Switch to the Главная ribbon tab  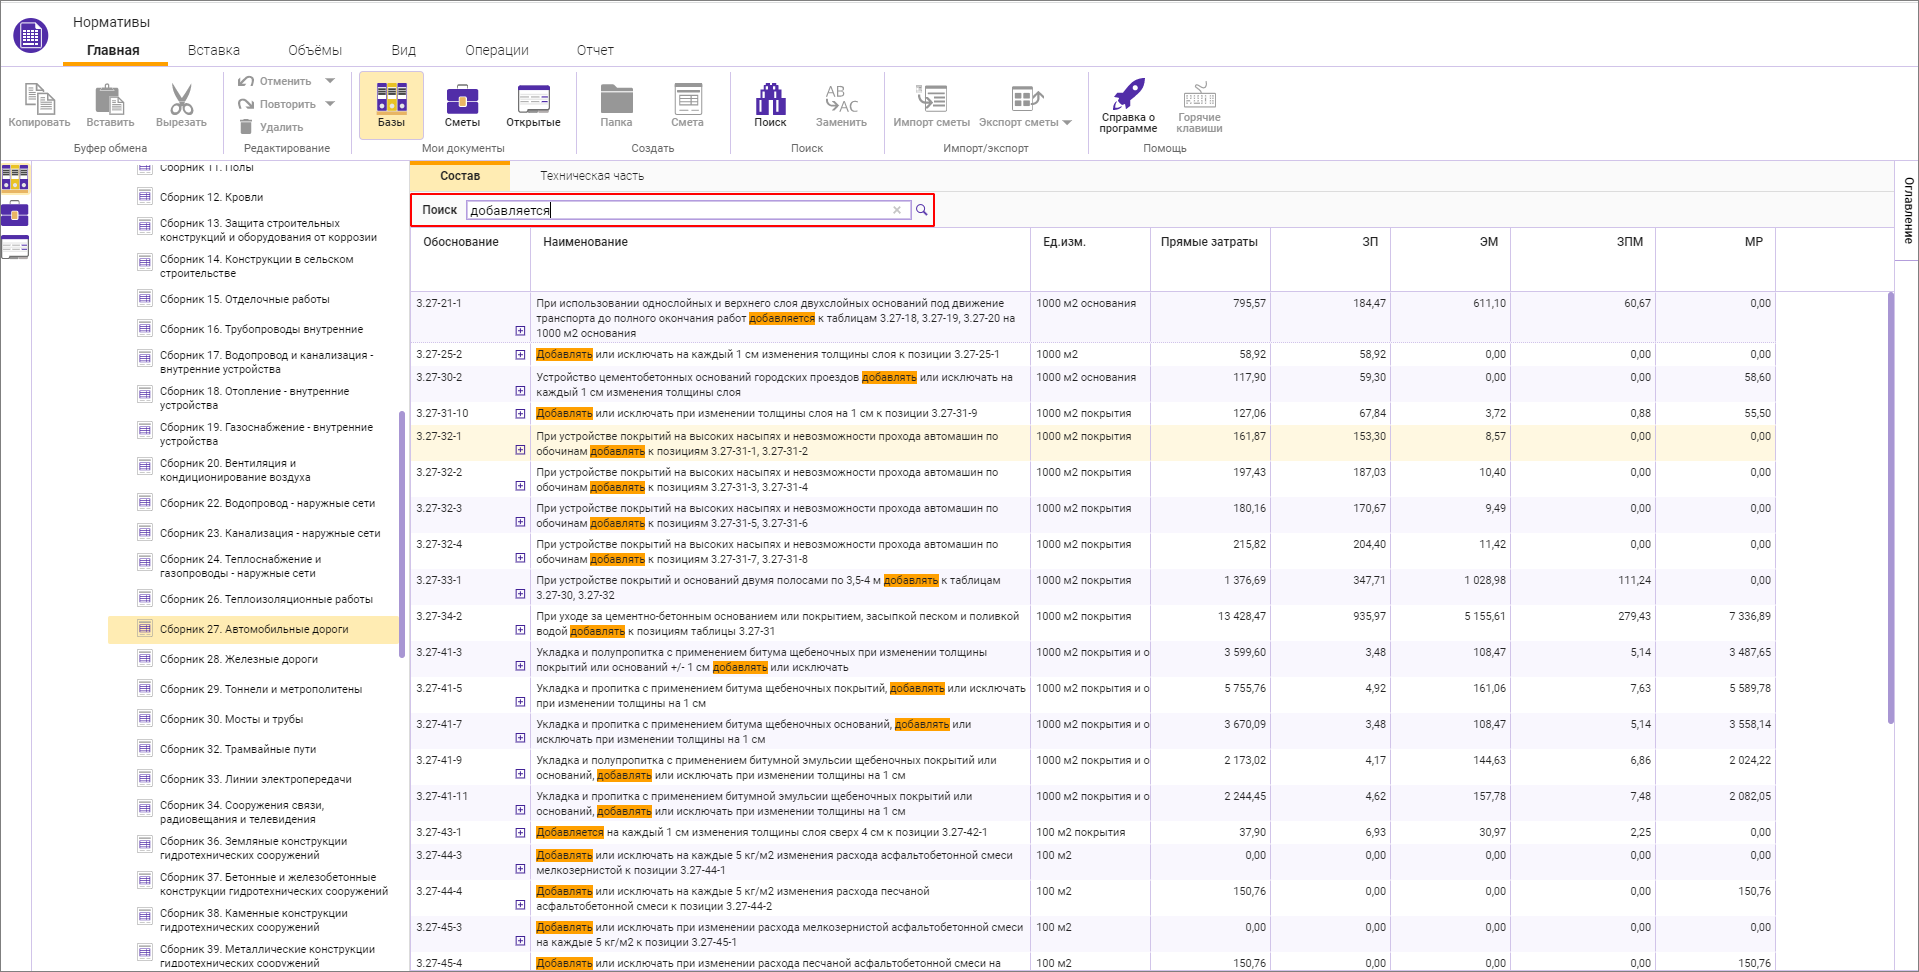[113, 50]
